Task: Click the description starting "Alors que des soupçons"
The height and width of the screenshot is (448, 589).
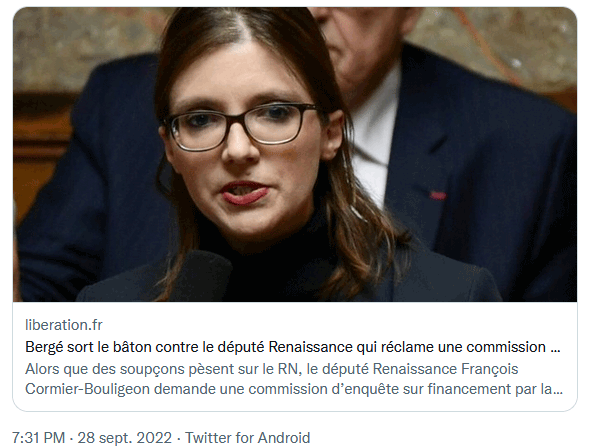Action: (294, 379)
